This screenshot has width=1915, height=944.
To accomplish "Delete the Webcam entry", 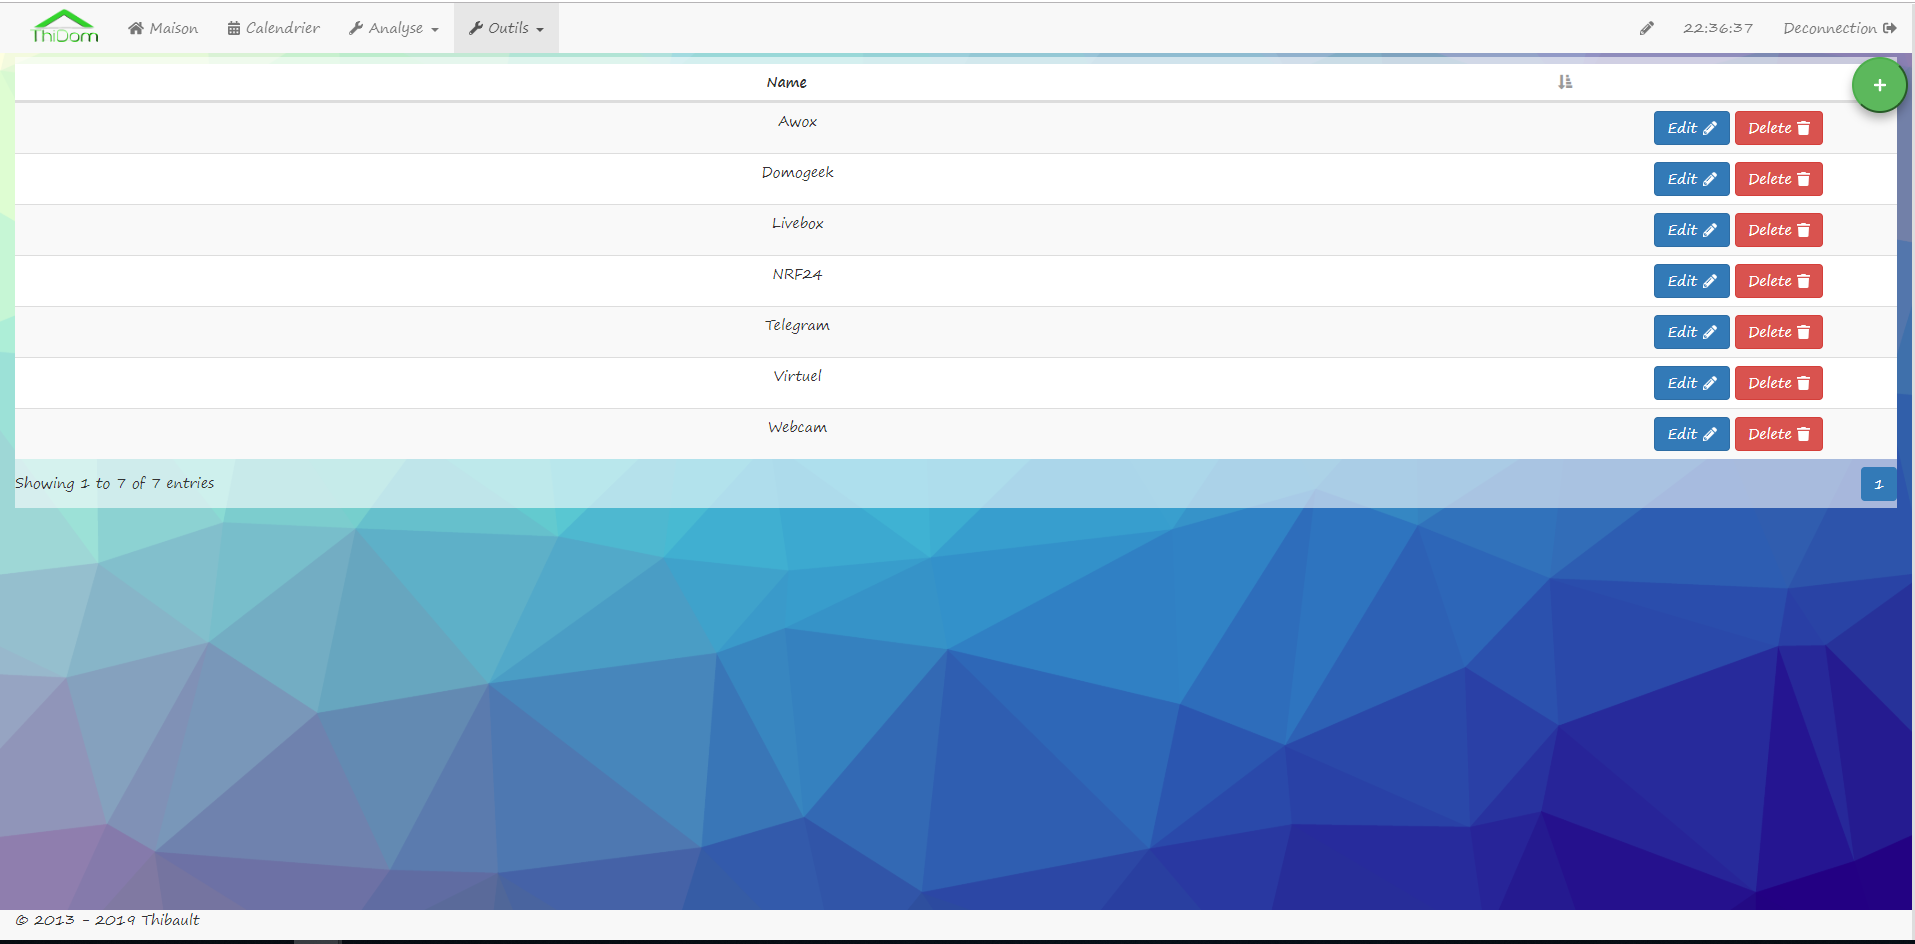I will pos(1778,434).
